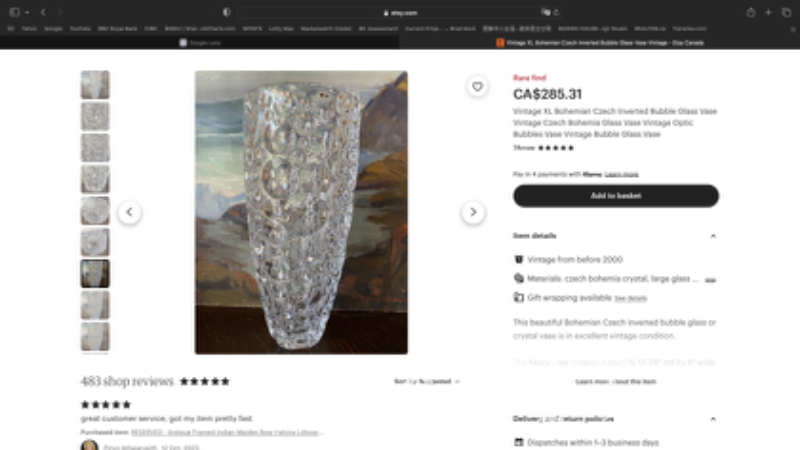Select the Etsy Canada vase listing tab

click(x=600, y=43)
